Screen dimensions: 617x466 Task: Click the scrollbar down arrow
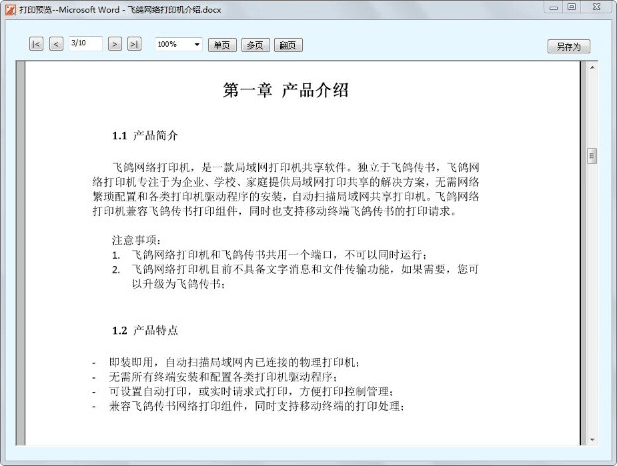592,440
